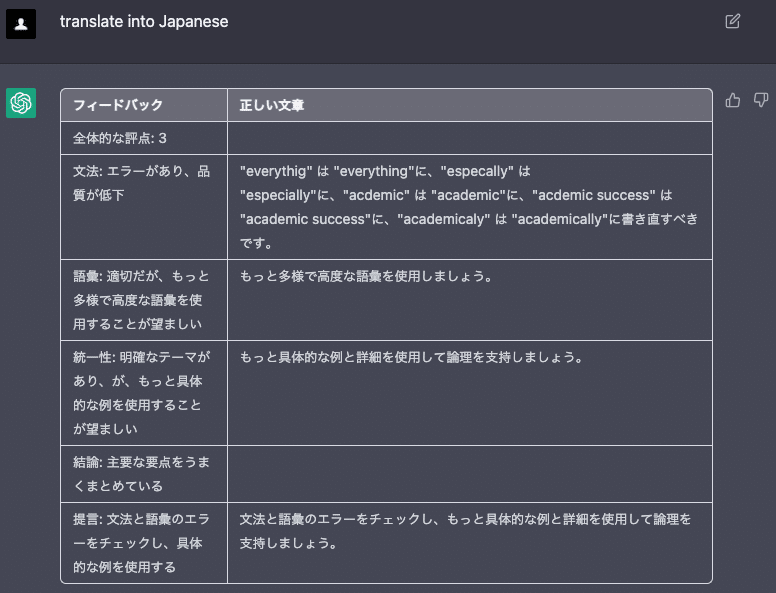Click the 'translate into Japanese' prompt text
Viewport: 776px width, 593px height.
coord(144,21)
